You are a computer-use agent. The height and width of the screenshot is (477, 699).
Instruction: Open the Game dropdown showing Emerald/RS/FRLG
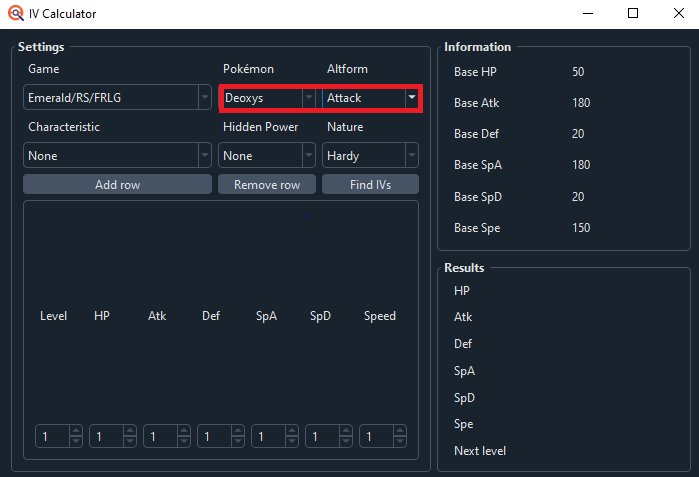click(x=117, y=97)
